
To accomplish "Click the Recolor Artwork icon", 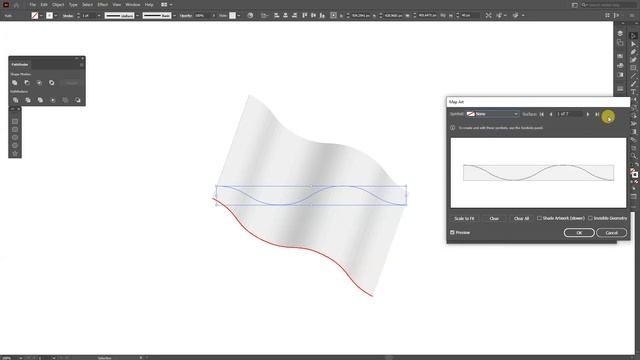I will 250,16.
